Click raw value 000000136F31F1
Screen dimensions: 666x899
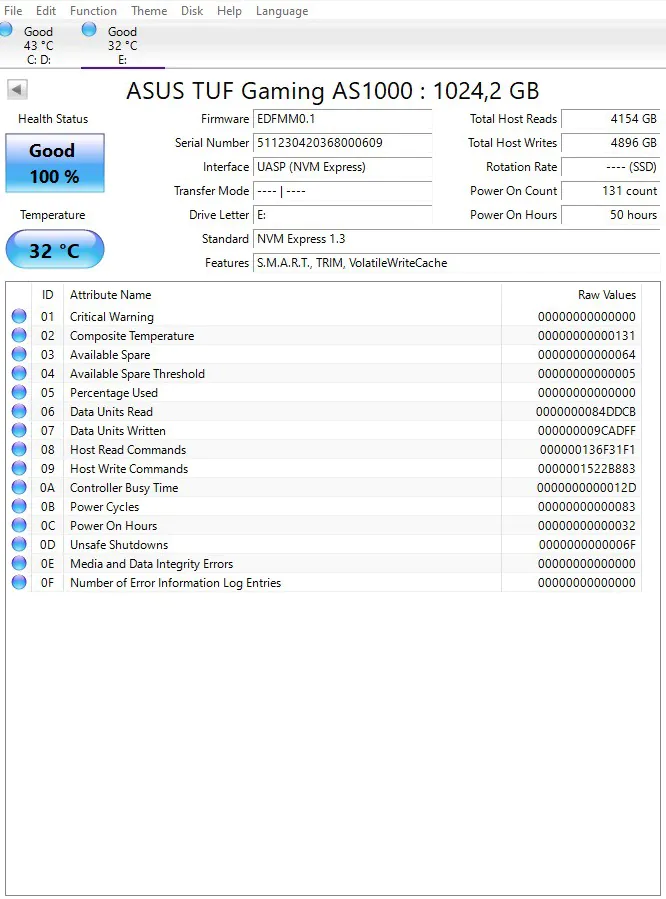(587, 450)
